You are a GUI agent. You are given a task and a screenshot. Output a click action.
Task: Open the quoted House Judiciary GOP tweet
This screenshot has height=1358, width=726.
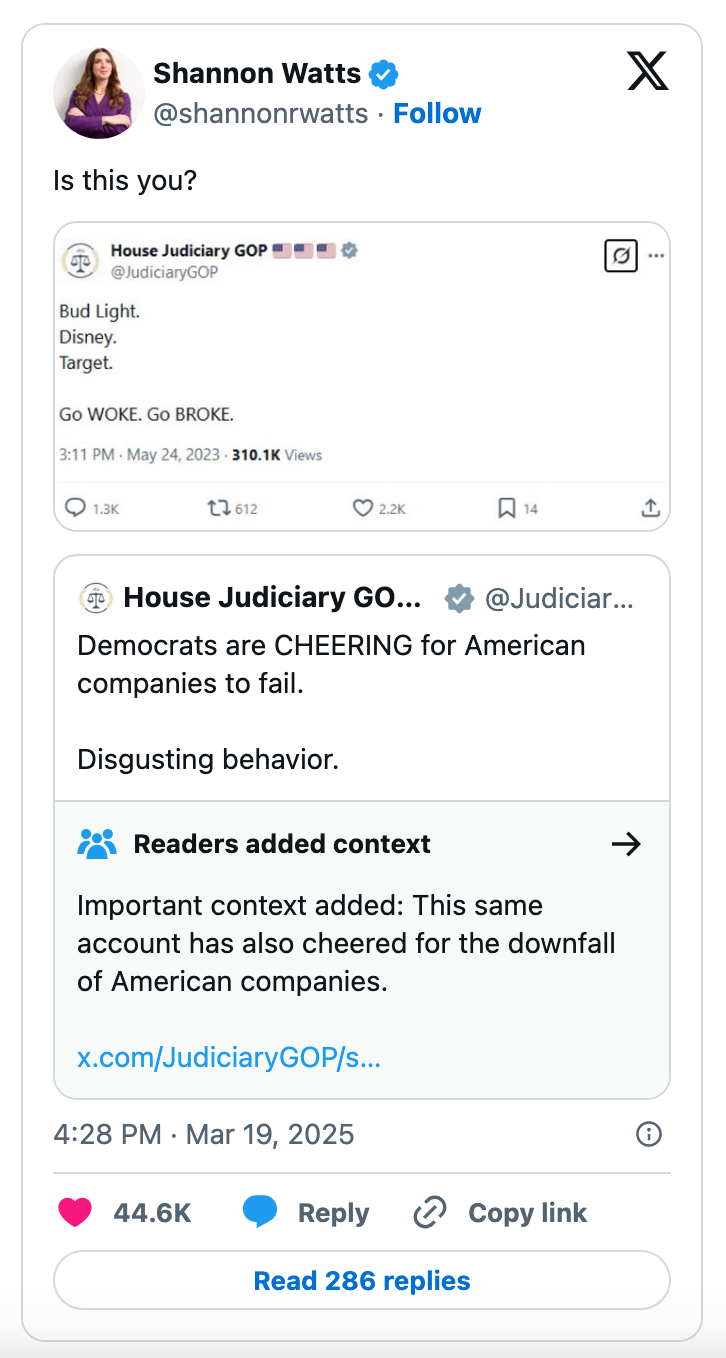pyautogui.click(x=362, y=678)
